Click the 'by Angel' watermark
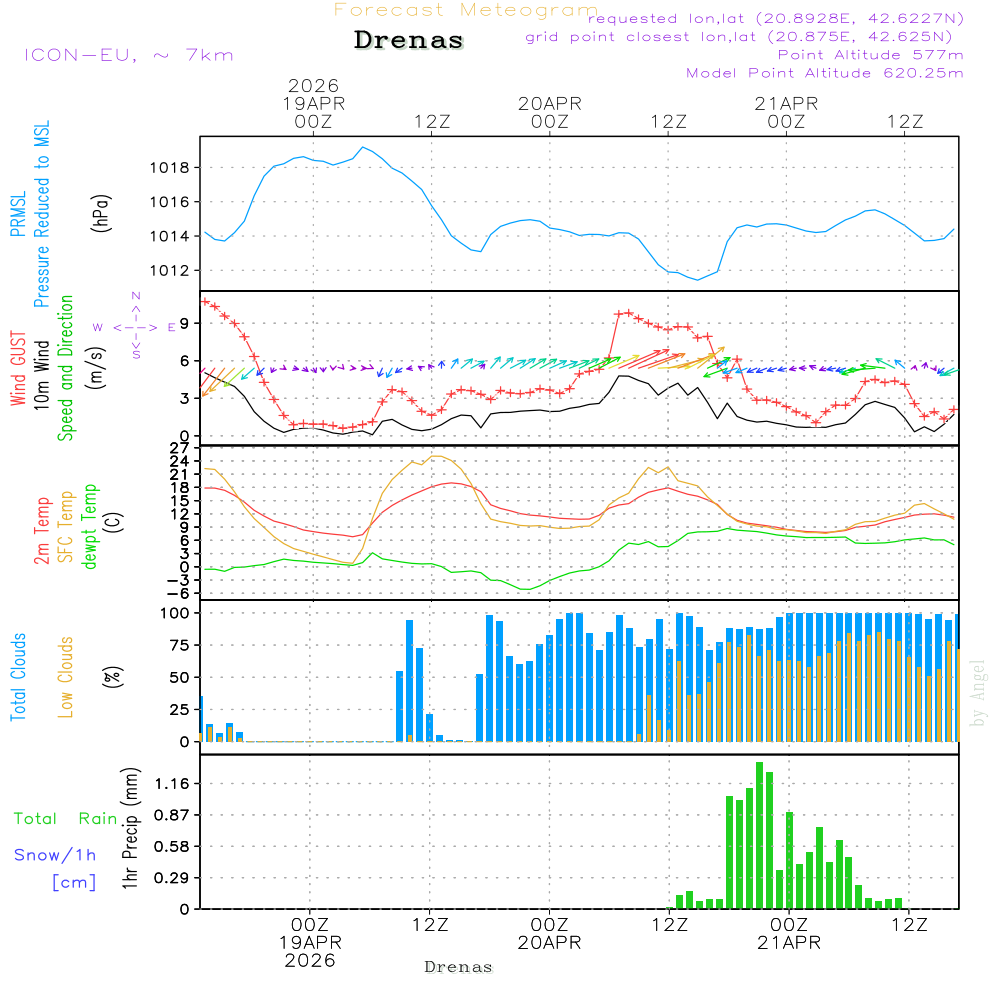The width and height of the screenshot is (1000, 1000). pyautogui.click(x=978, y=694)
